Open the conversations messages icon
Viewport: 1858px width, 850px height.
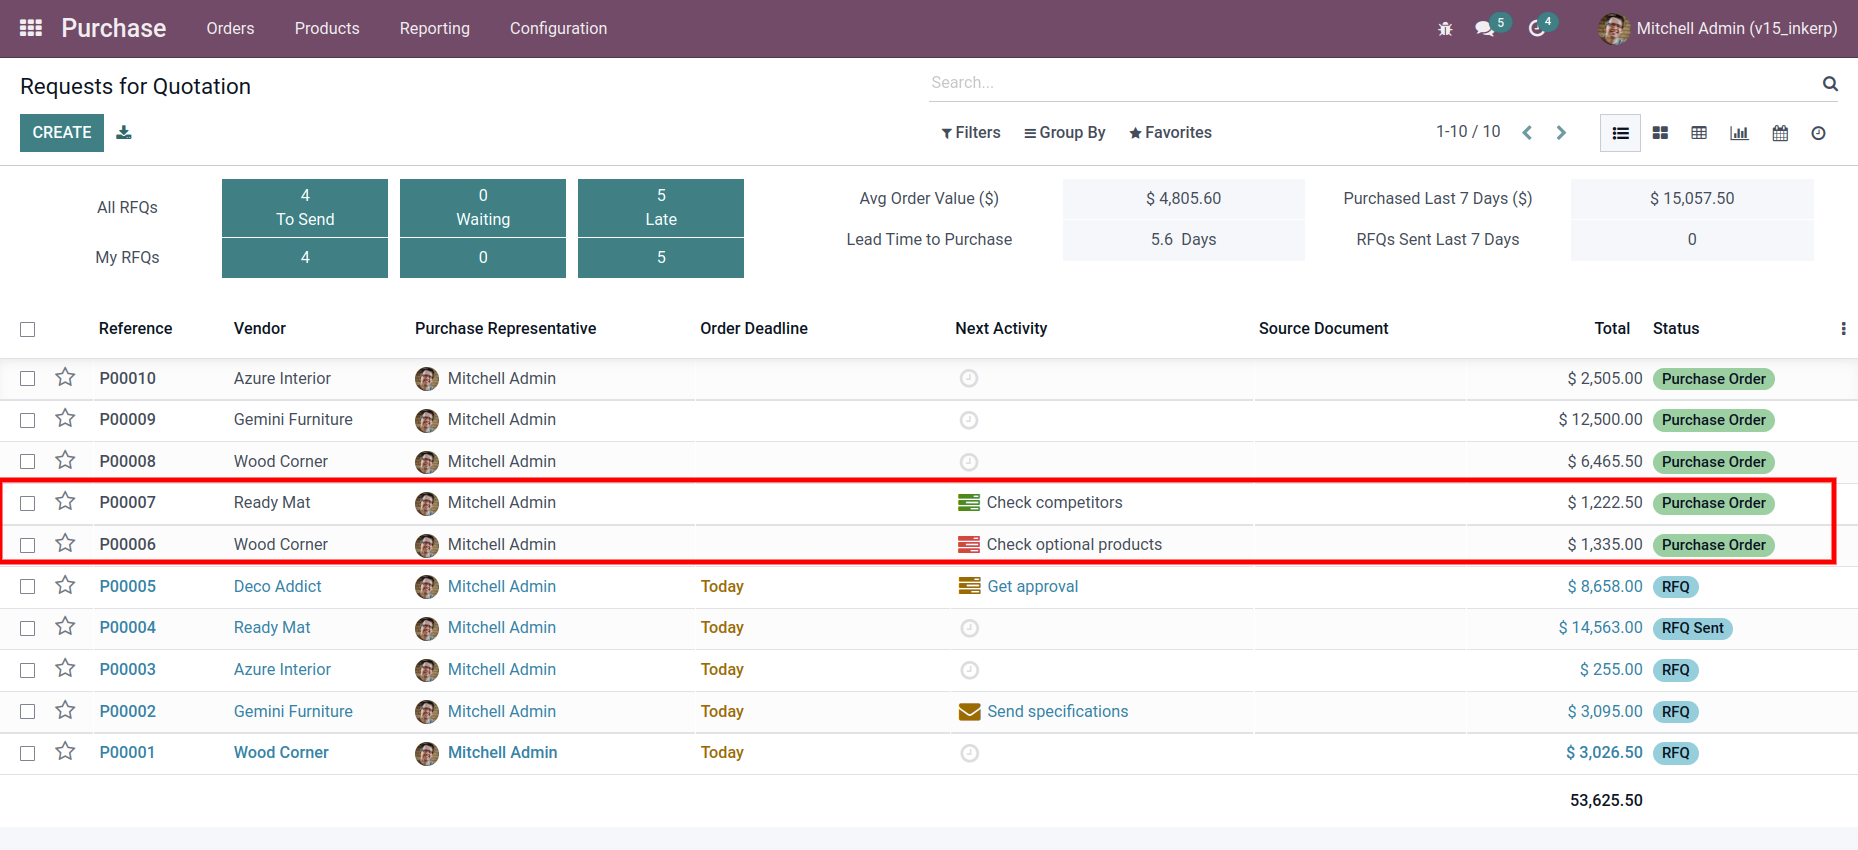pyautogui.click(x=1485, y=29)
